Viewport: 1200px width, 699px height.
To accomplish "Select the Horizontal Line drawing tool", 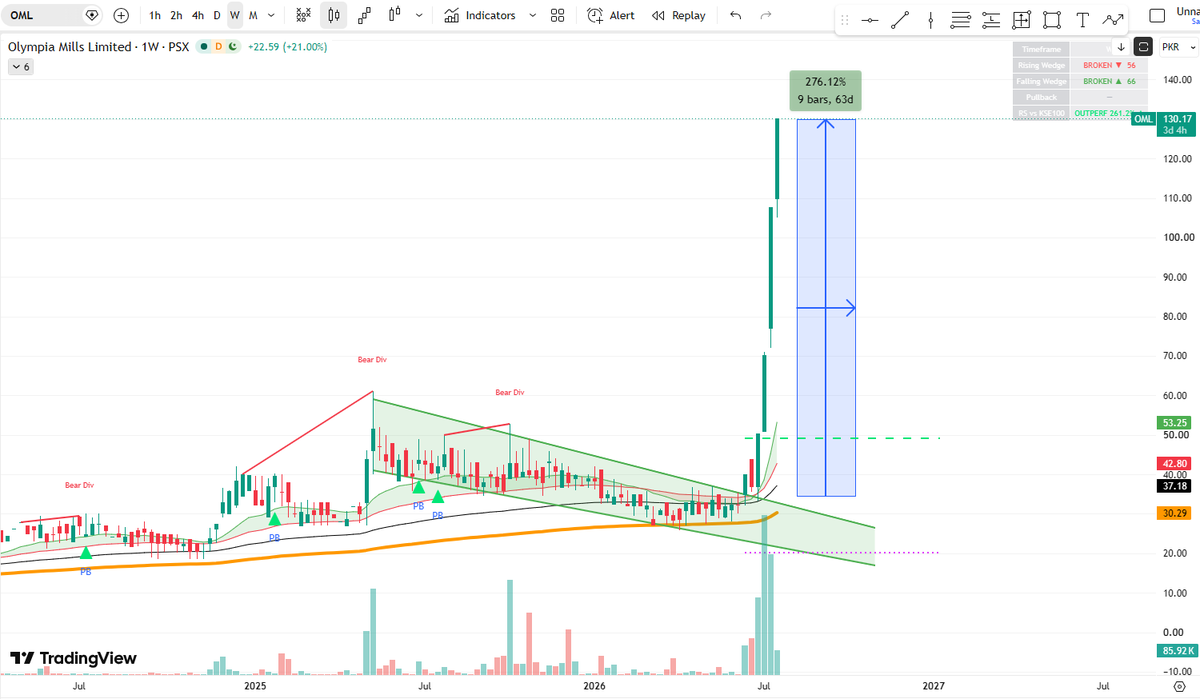I will 870,20.
